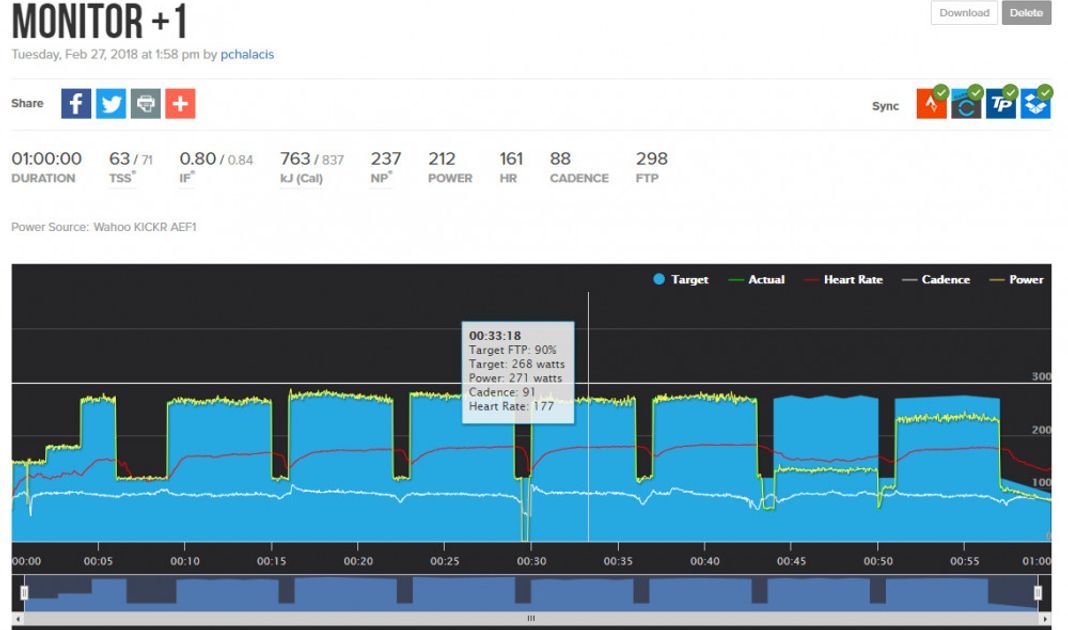Click the 00:45 mark on the time axis
Viewport: 1068px width, 630px height.
(790, 561)
